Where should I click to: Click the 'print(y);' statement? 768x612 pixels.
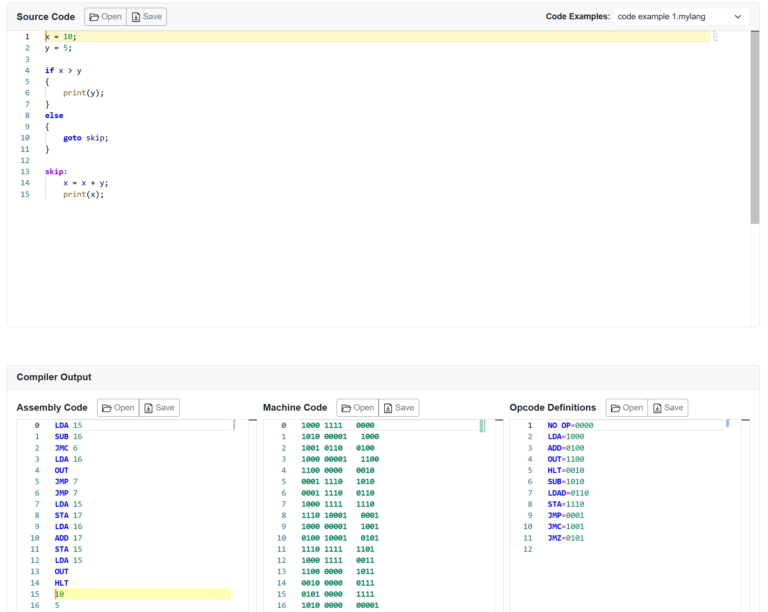(x=83, y=93)
